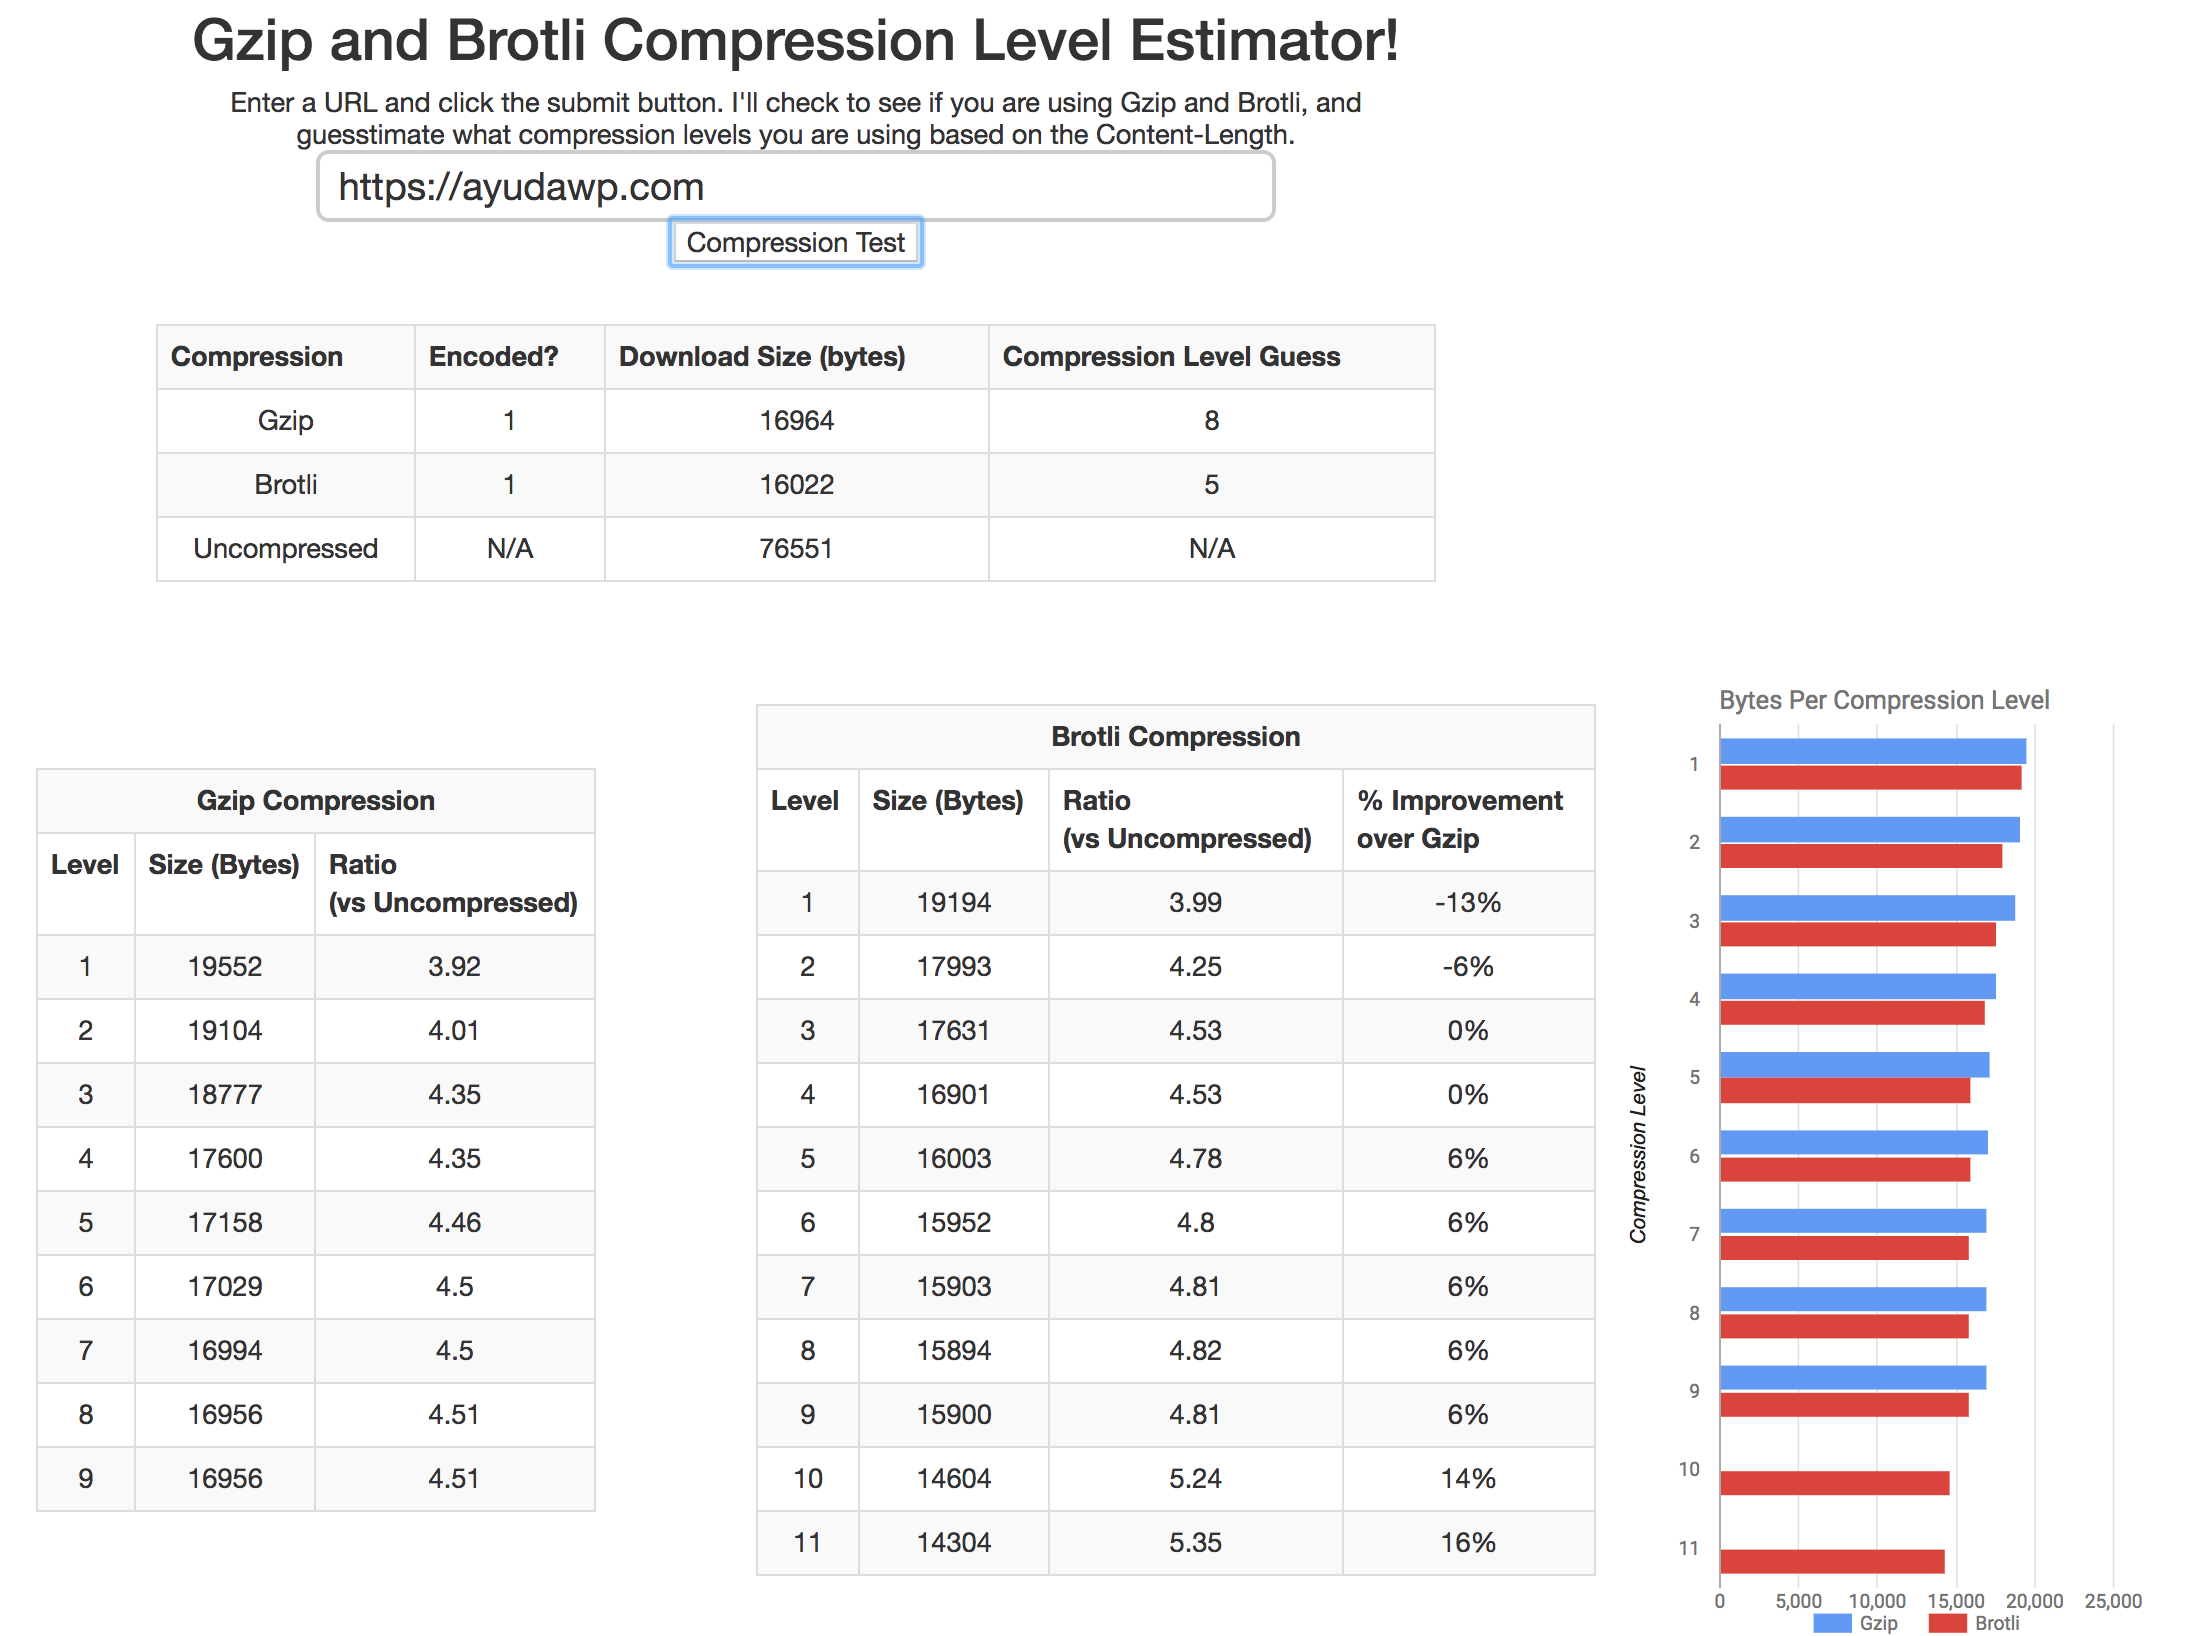
Task: Click the page title heading
Action: (795, 41)
